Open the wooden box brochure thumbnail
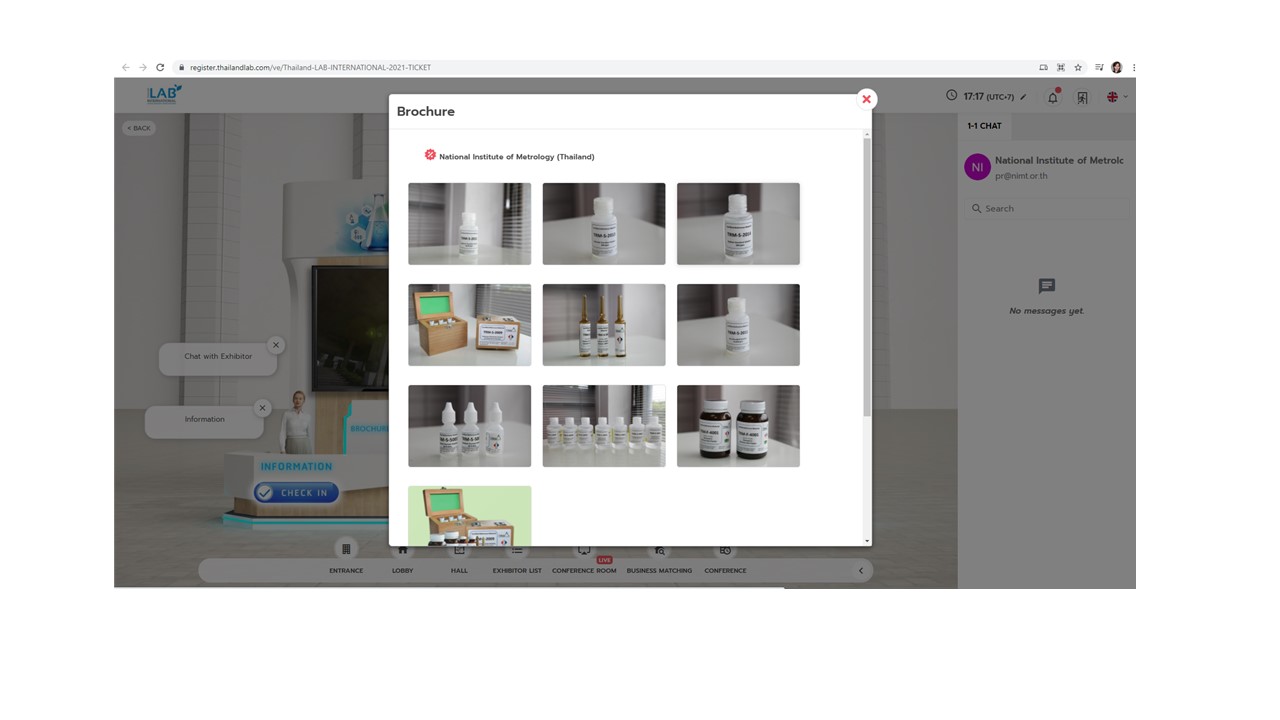1280x720 pixels. 469,325
